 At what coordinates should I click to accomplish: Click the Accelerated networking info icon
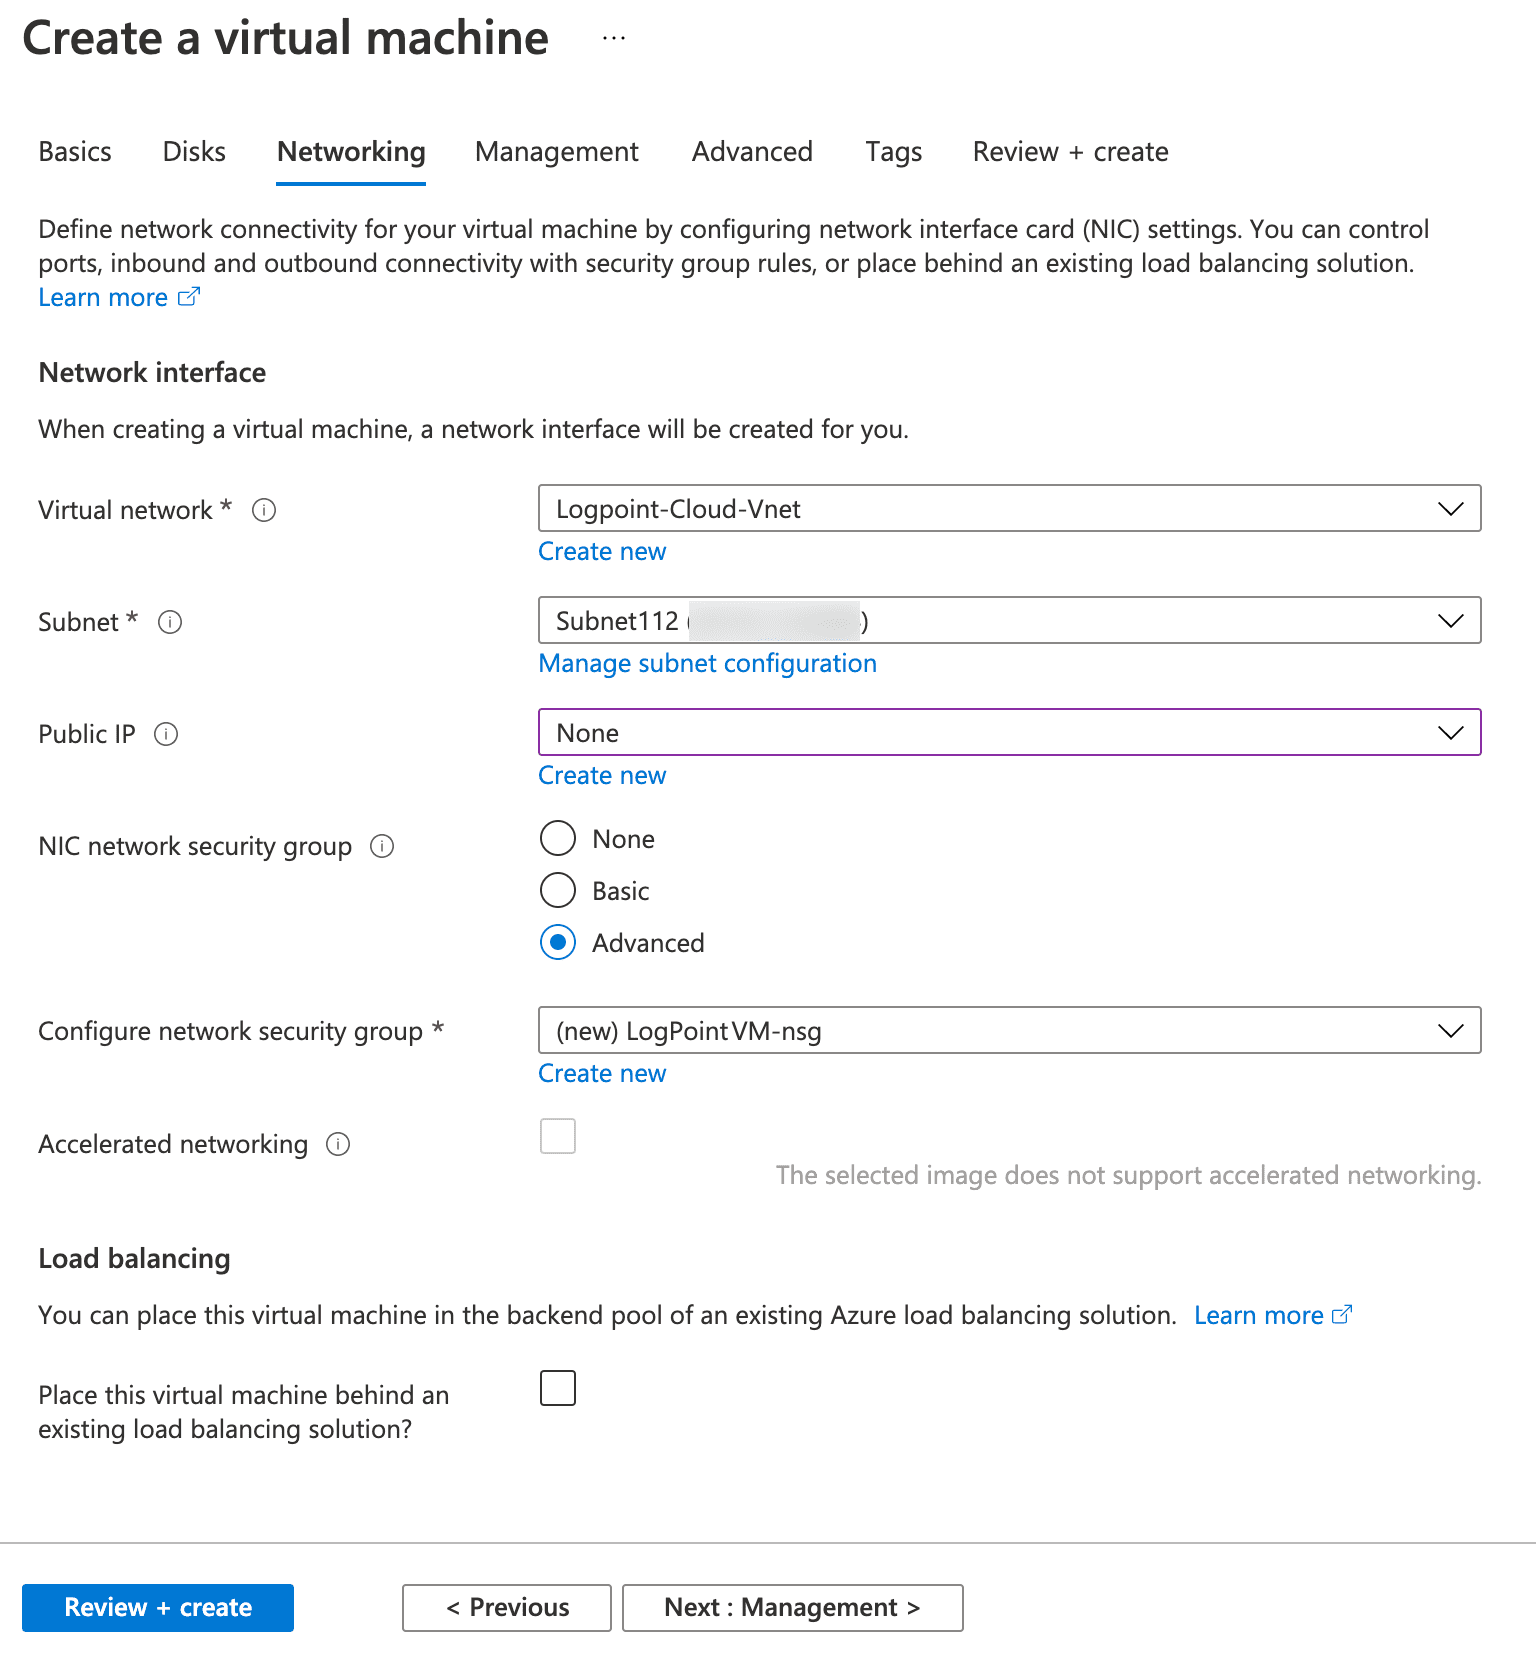point(338,1144)
